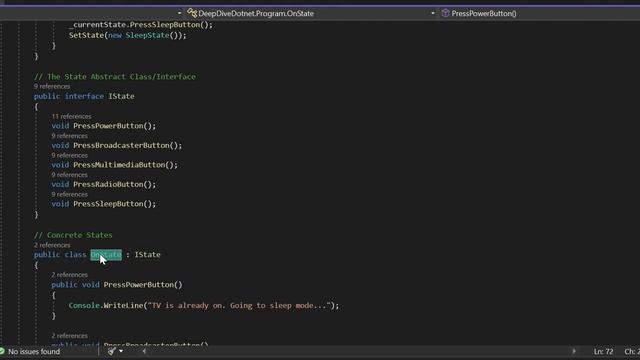This screenshot has height=360, width=640.
Task: Open the No issues found status entry
Action: coord(34,351)
